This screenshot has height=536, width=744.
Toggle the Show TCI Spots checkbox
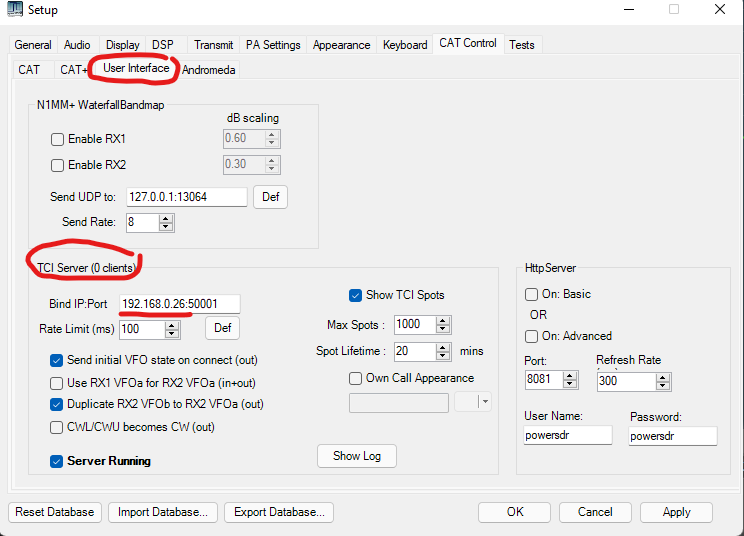point(356,295)
